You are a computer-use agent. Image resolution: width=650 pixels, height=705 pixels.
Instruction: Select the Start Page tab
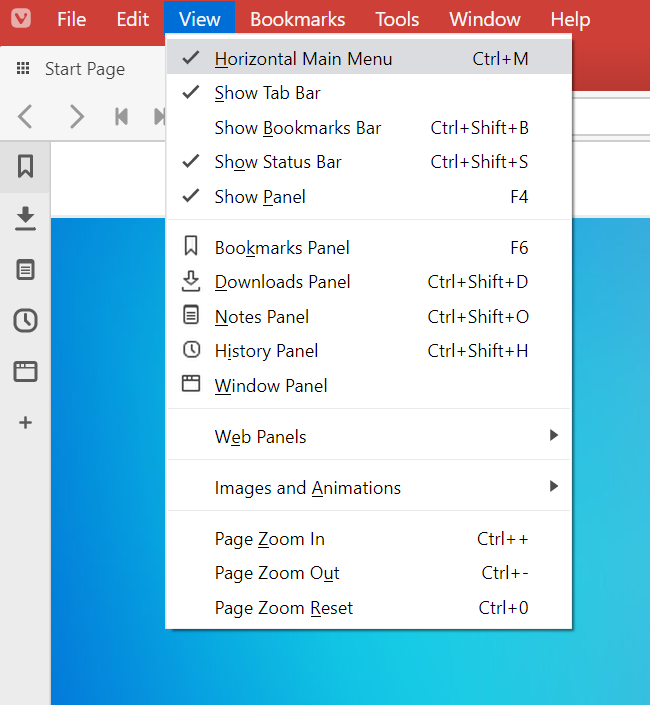83,69
